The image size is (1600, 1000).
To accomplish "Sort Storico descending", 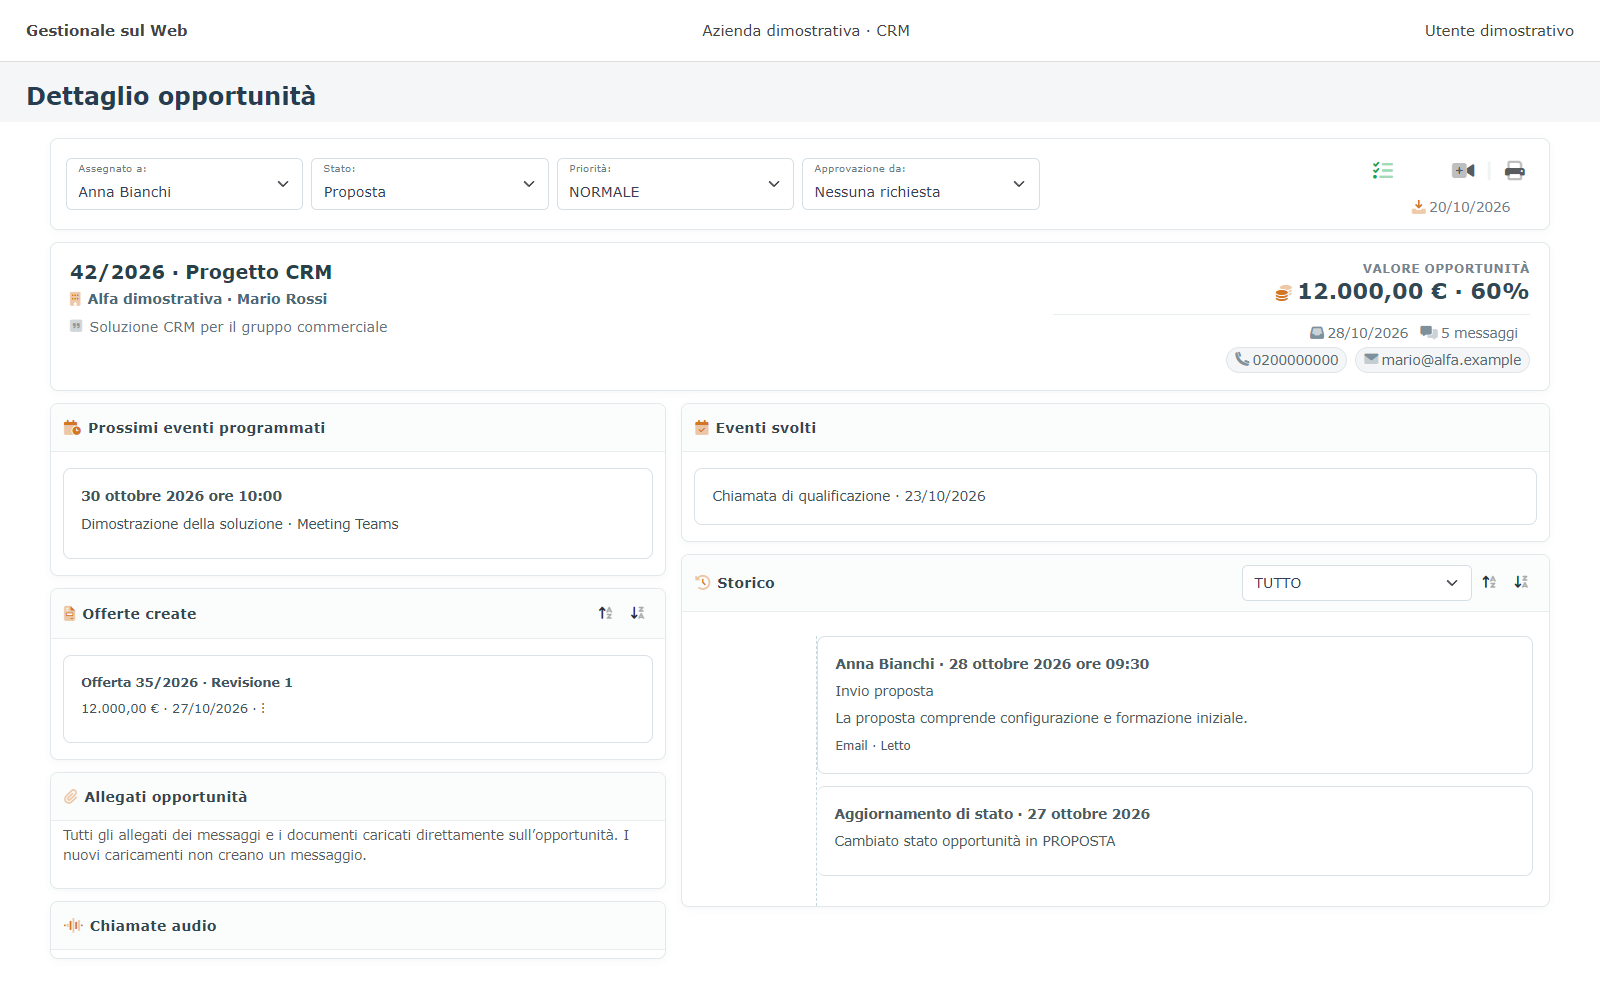I will pyautogui.click(x=1521, y=582).
